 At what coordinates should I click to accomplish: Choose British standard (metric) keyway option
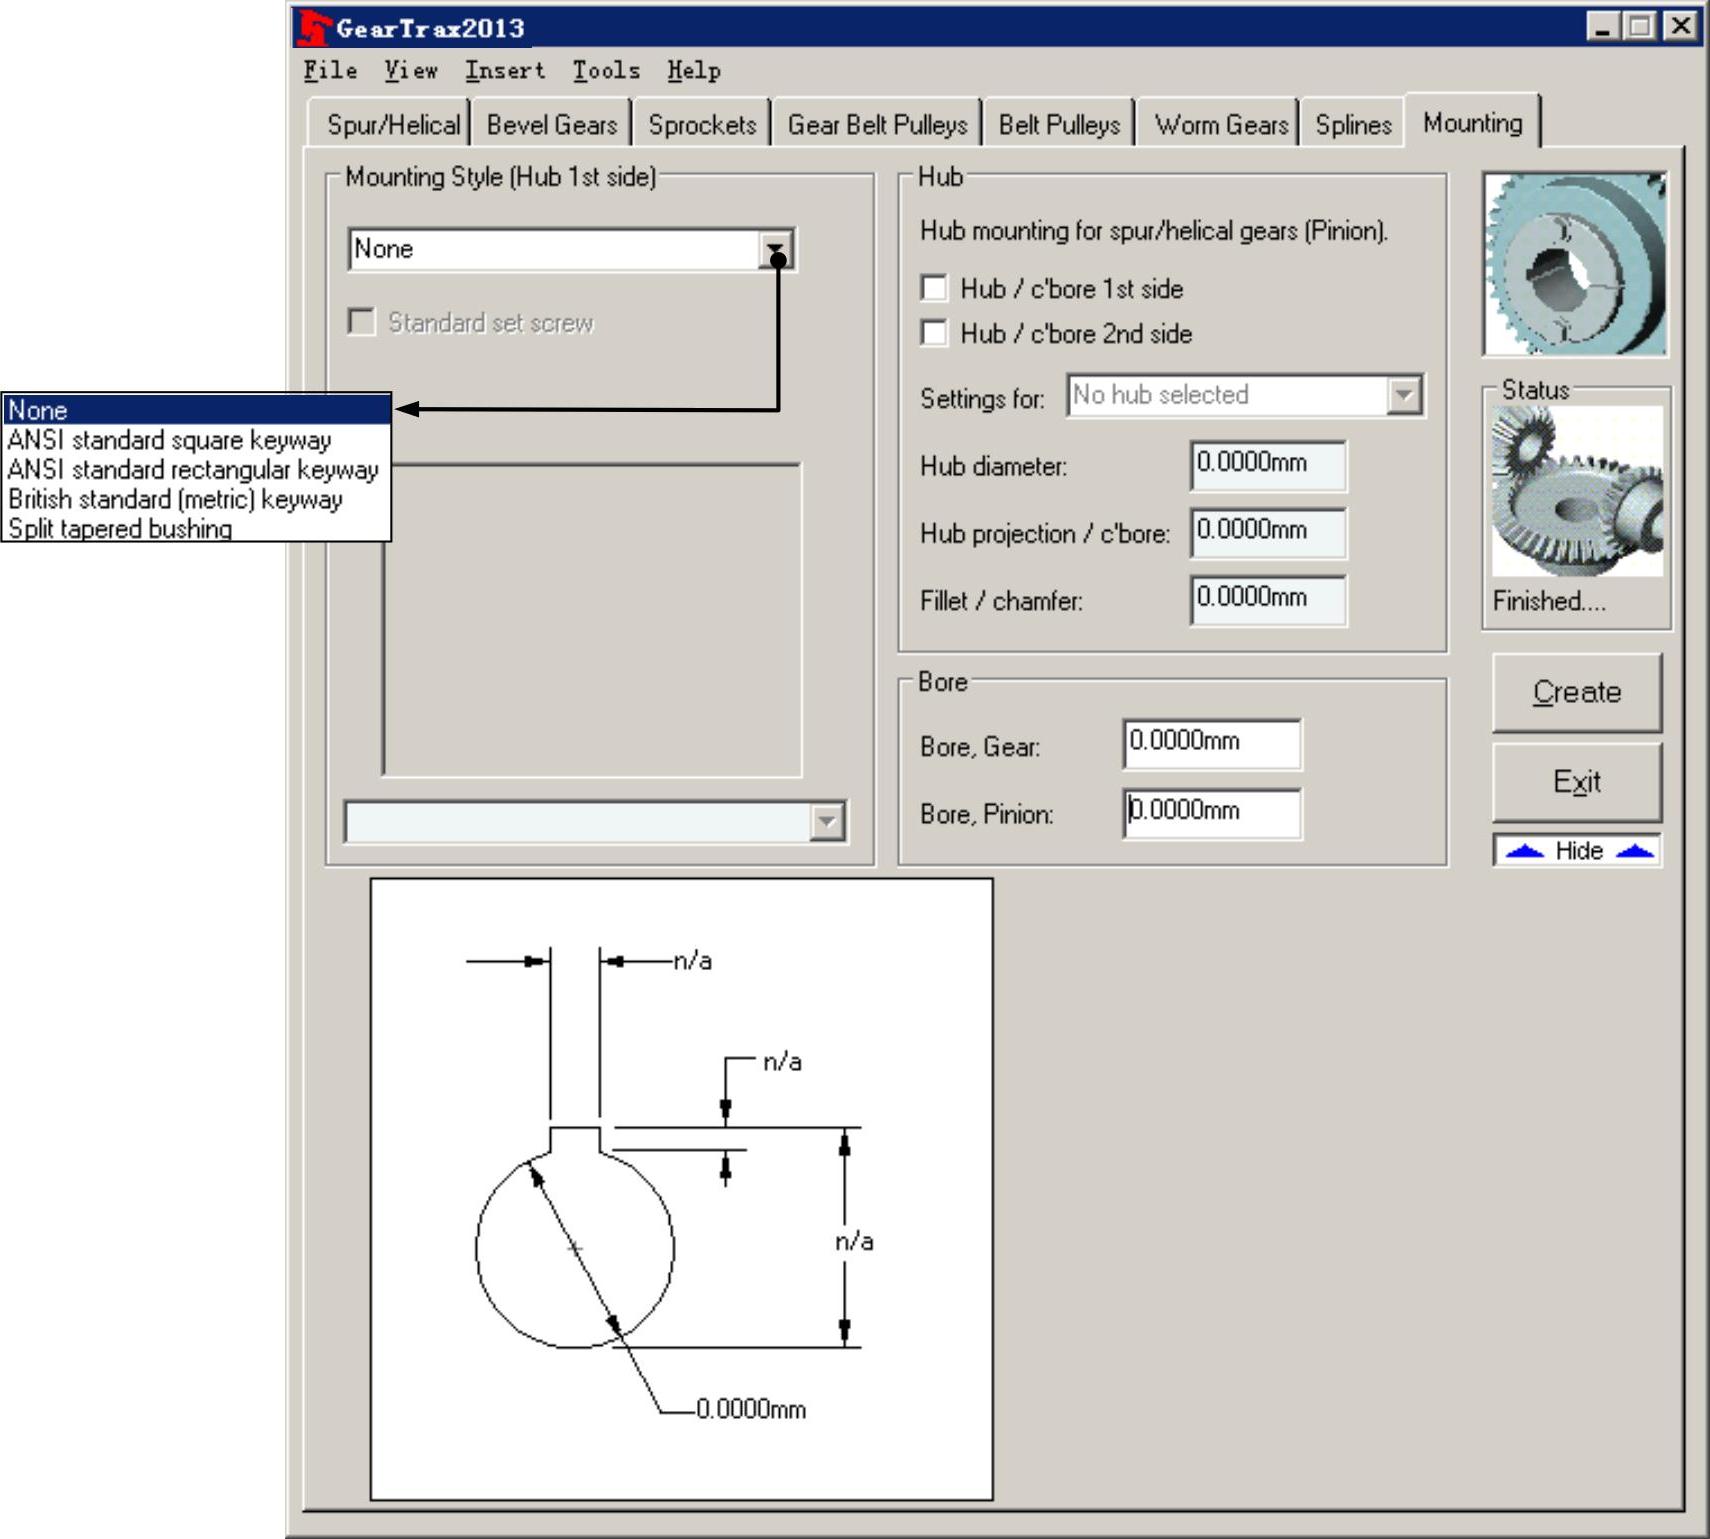[175, 499]
